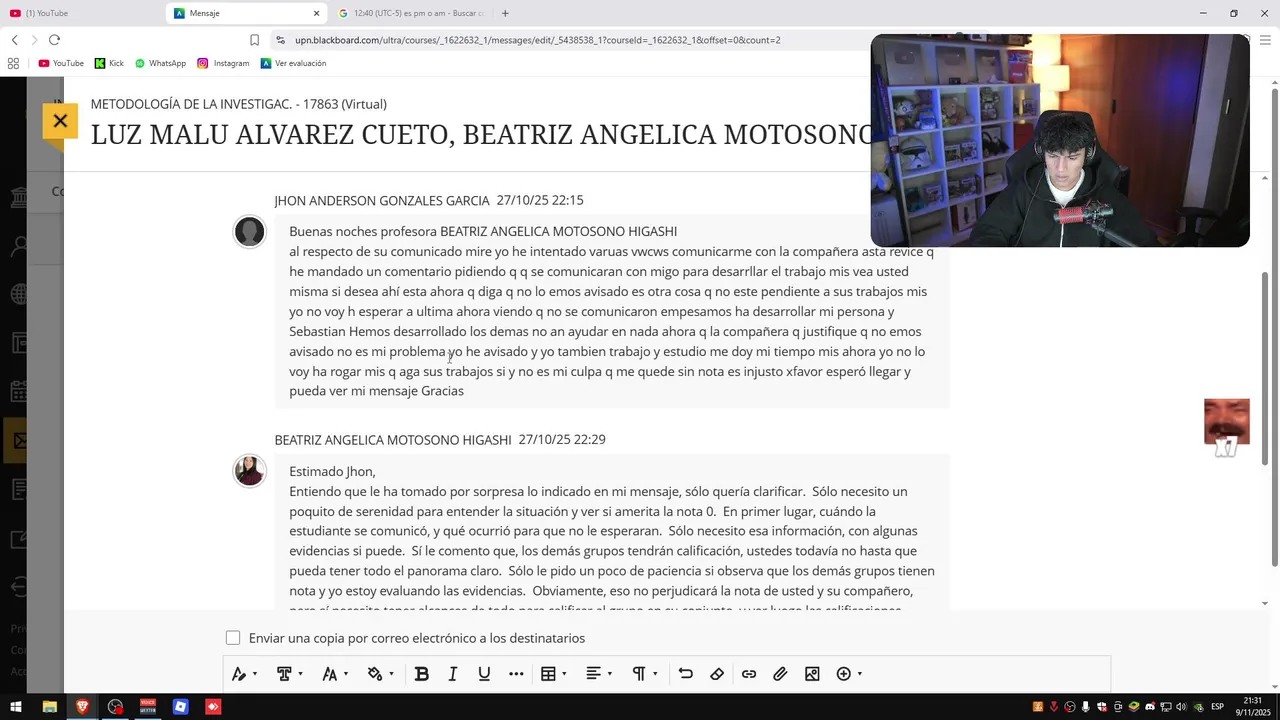1280x720 pixels.
Task: Open the text color fill dropdown
Action: (x=380, y=674)
